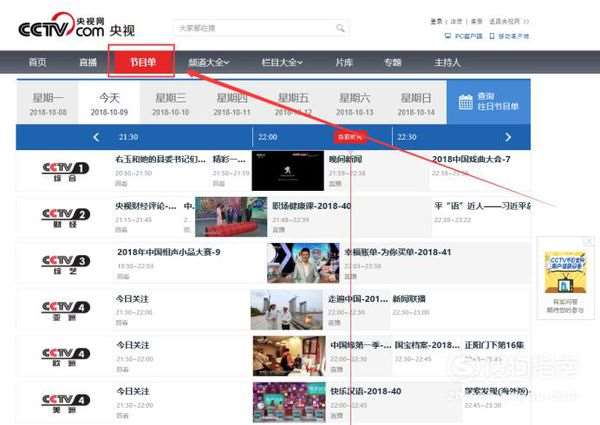The image size is (600, 425).
Task: Open 国宝档案-2018 program
Action: click(427, 345)
